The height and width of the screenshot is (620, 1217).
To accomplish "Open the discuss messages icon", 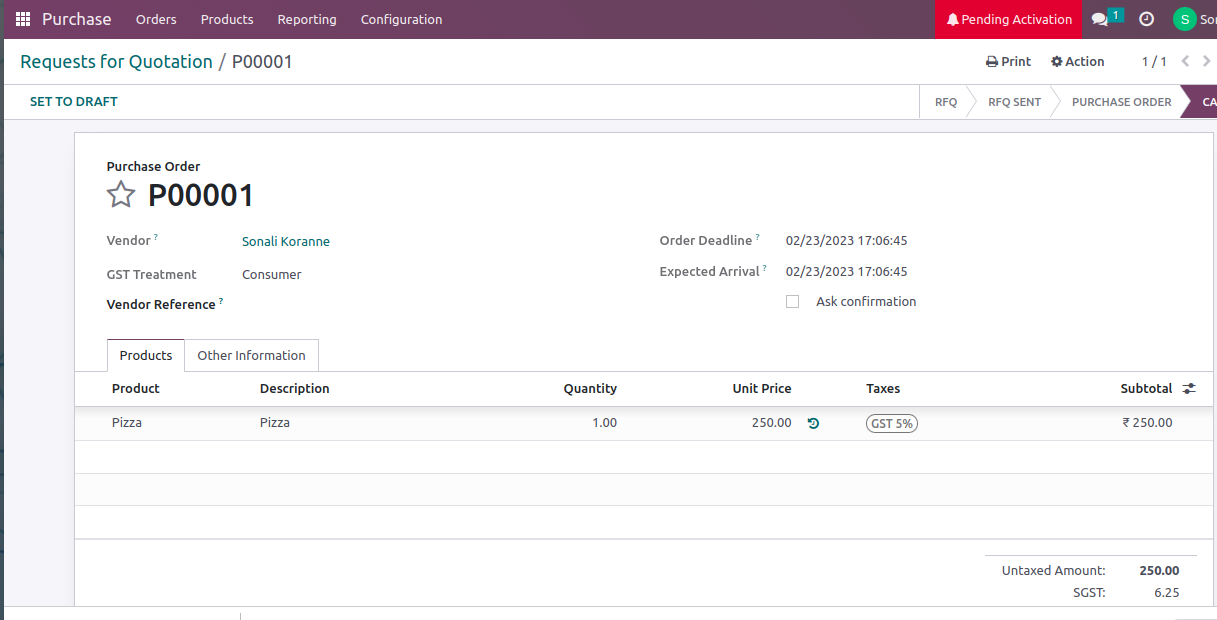I will pos(1100,19).
